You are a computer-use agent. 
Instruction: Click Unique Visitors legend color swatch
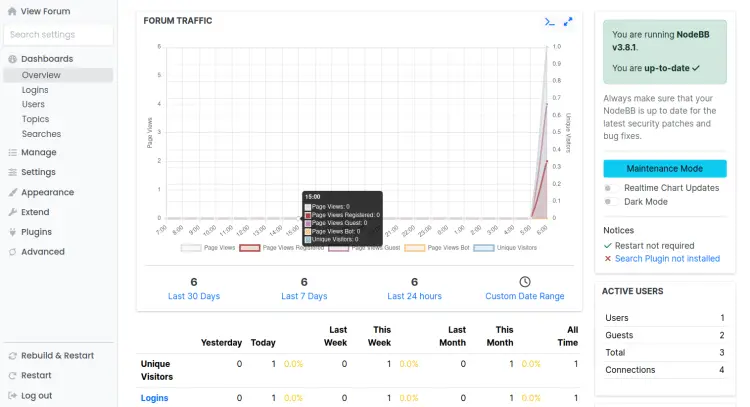click(x=485, y=247)
